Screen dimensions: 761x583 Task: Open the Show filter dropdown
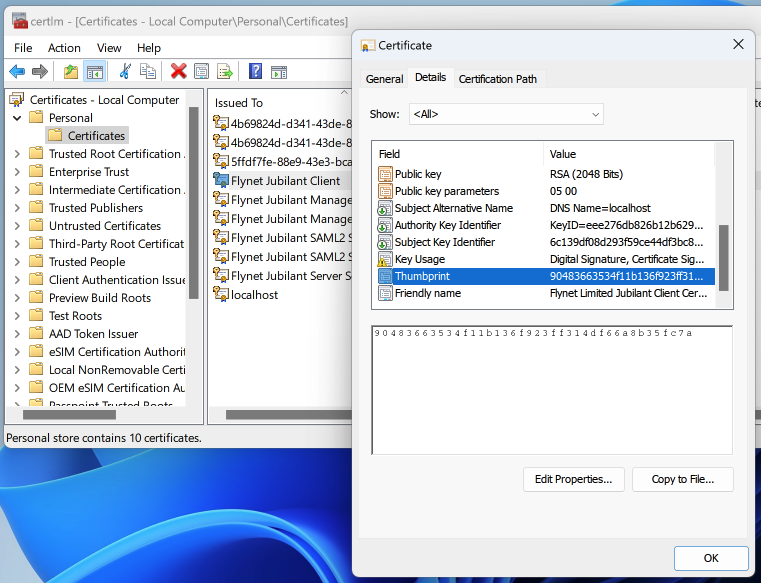pyautogui.click(x=506, y=114)
